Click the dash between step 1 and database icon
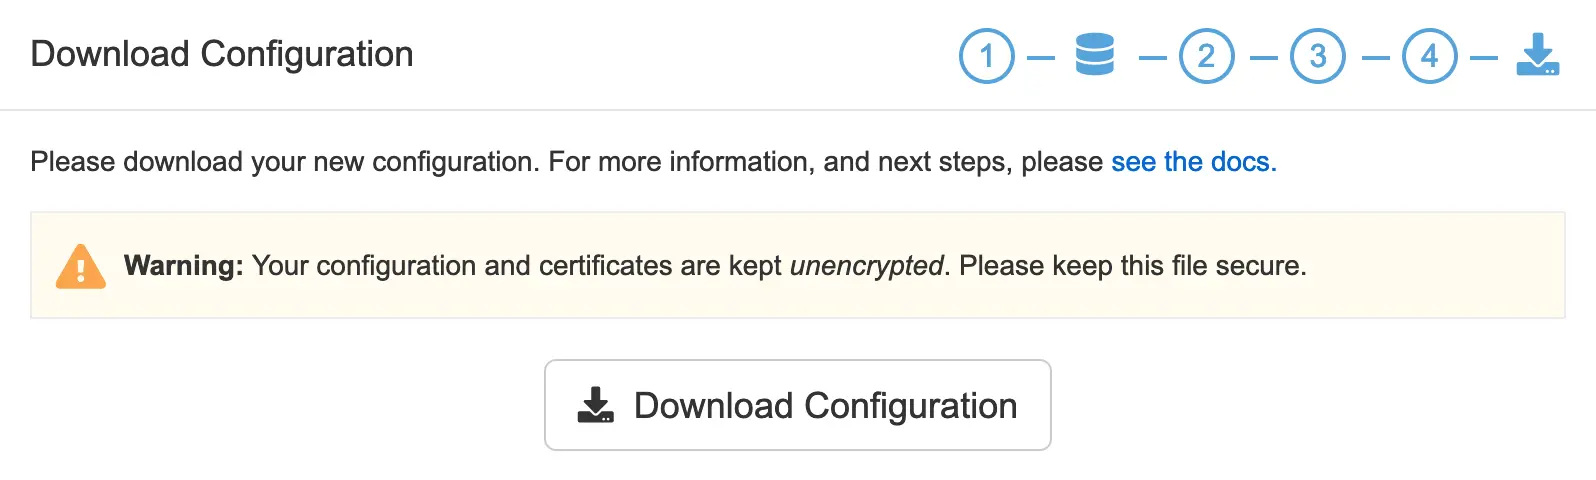Screen dimensions: 1596x480 click(1041, 58)
